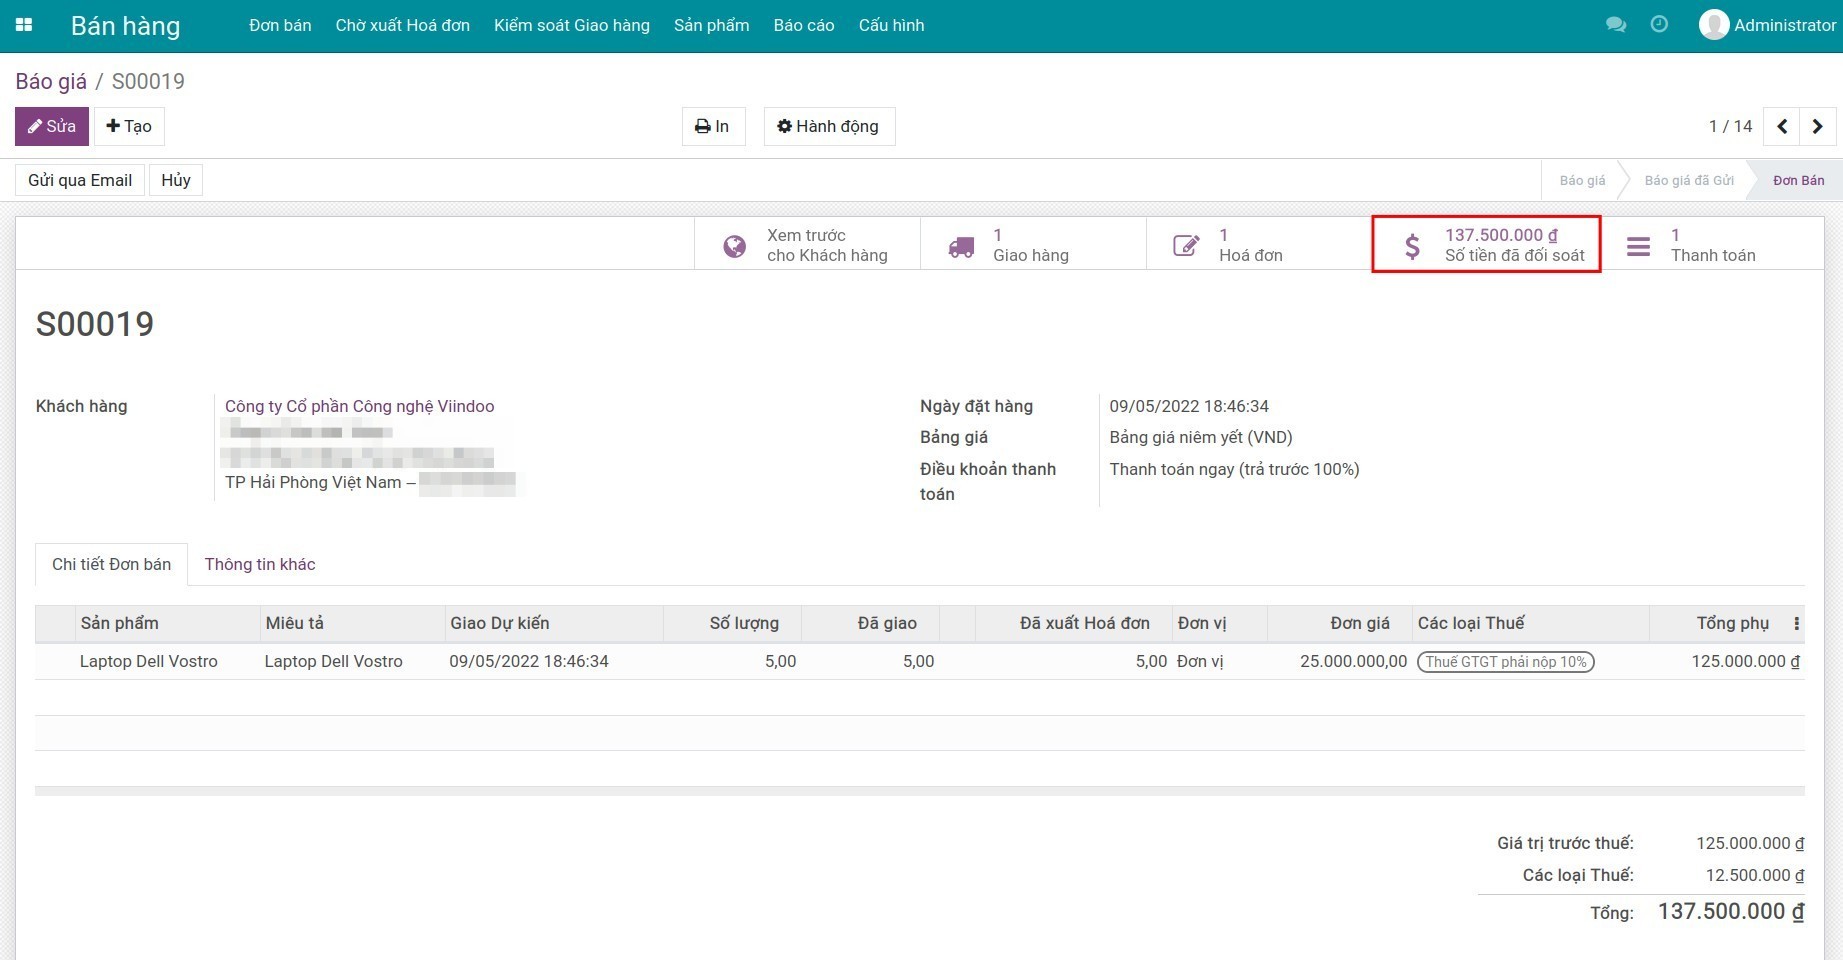The image size is (1843, 960).
Task: Click the Administrator user avatar
Action: (1713, 25)
